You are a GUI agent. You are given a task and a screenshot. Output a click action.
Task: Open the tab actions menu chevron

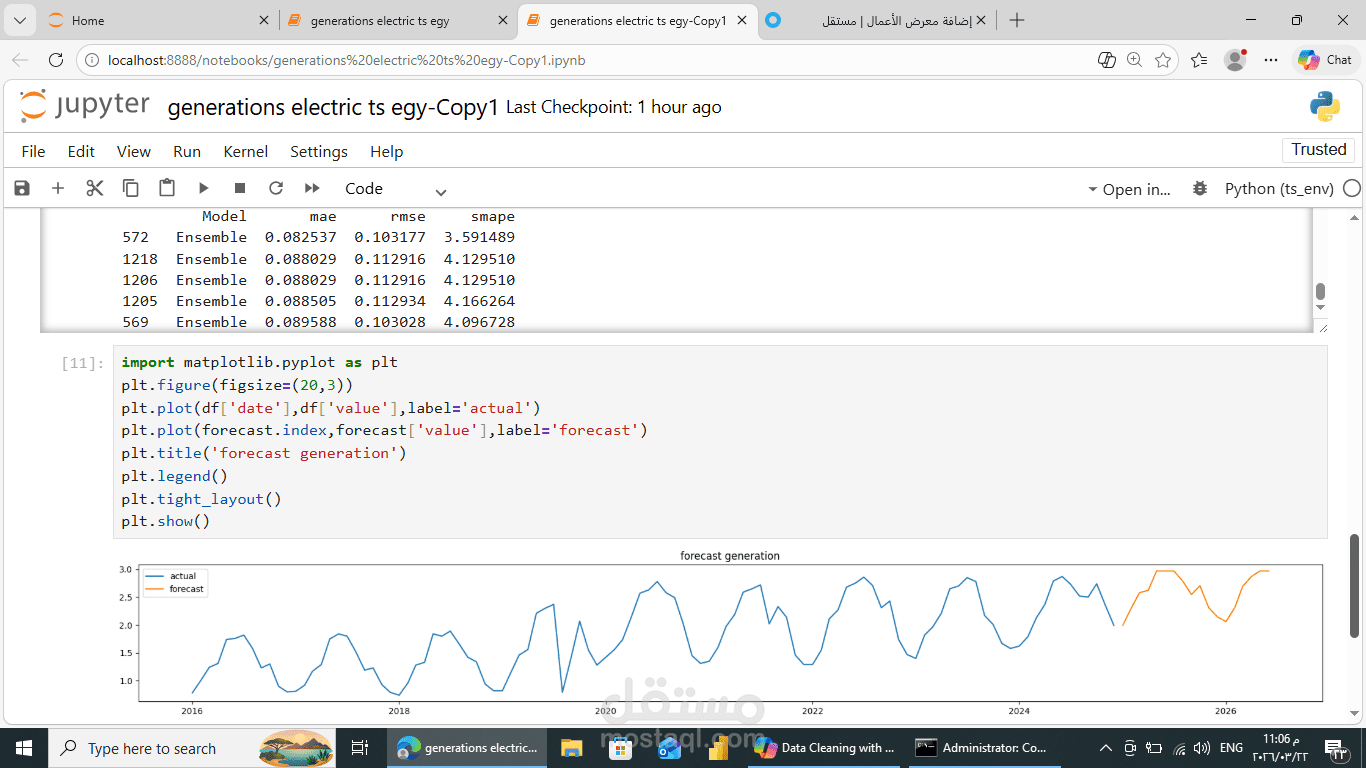tap(20, 20)
